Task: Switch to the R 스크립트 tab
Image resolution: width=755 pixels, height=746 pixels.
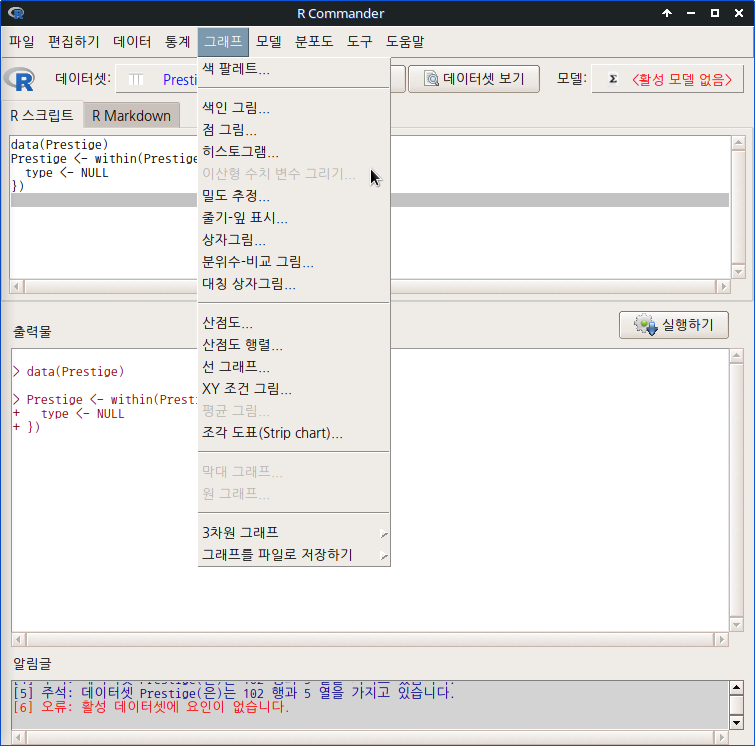Action: pos(42,116)
